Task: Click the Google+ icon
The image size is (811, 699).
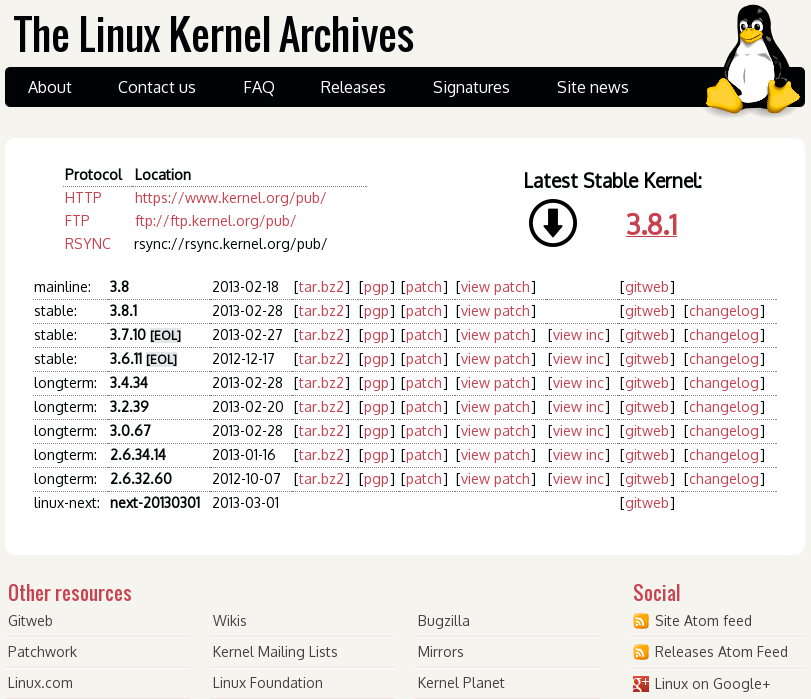Action: tap(641, 684)
